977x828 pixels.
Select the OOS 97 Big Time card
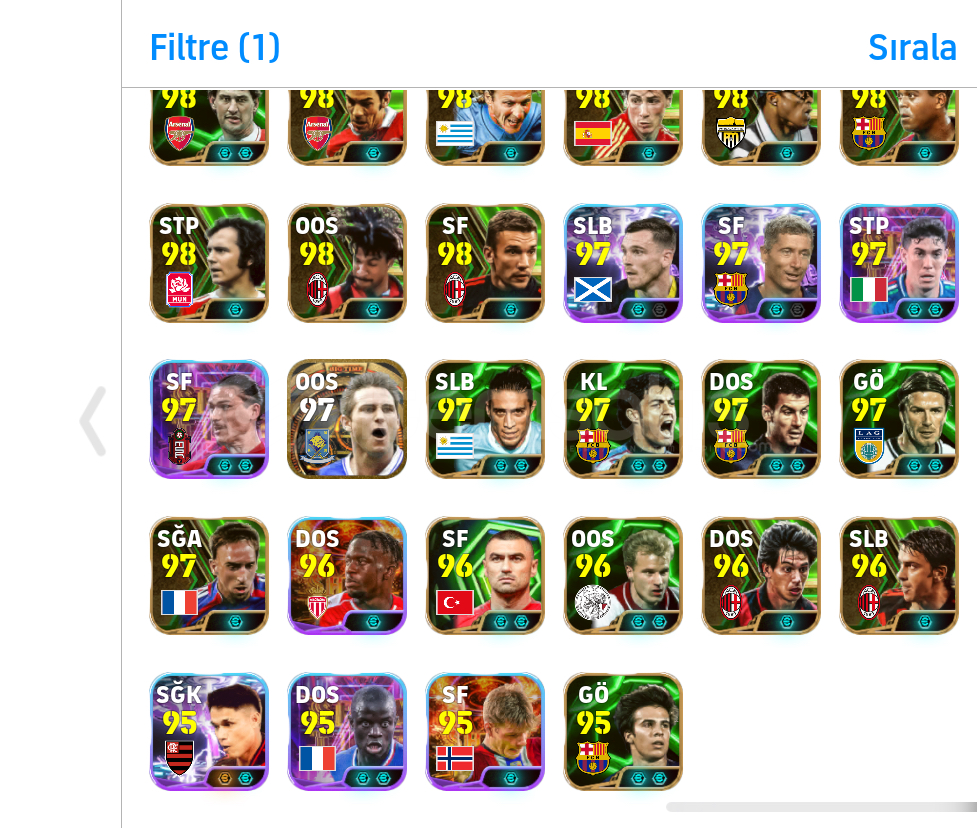(347, 419)
